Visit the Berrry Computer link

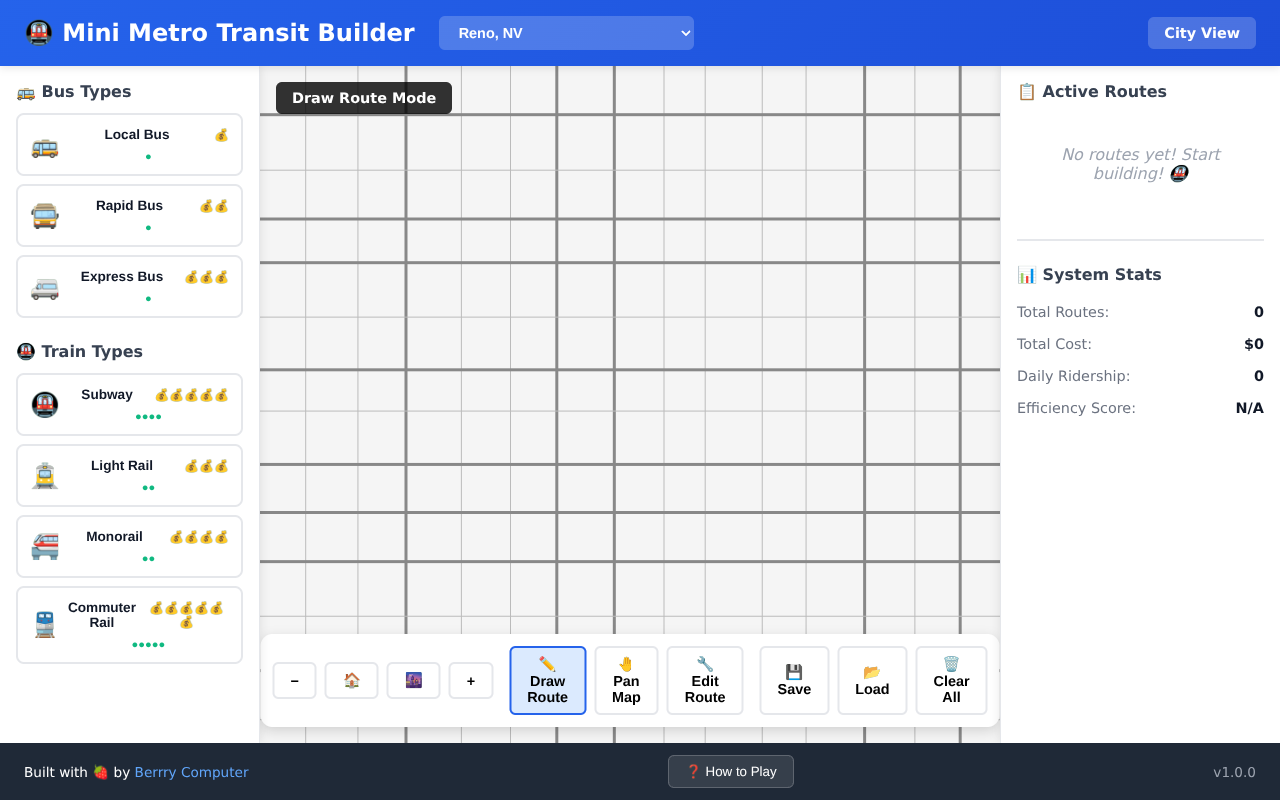tap(191, 771)
